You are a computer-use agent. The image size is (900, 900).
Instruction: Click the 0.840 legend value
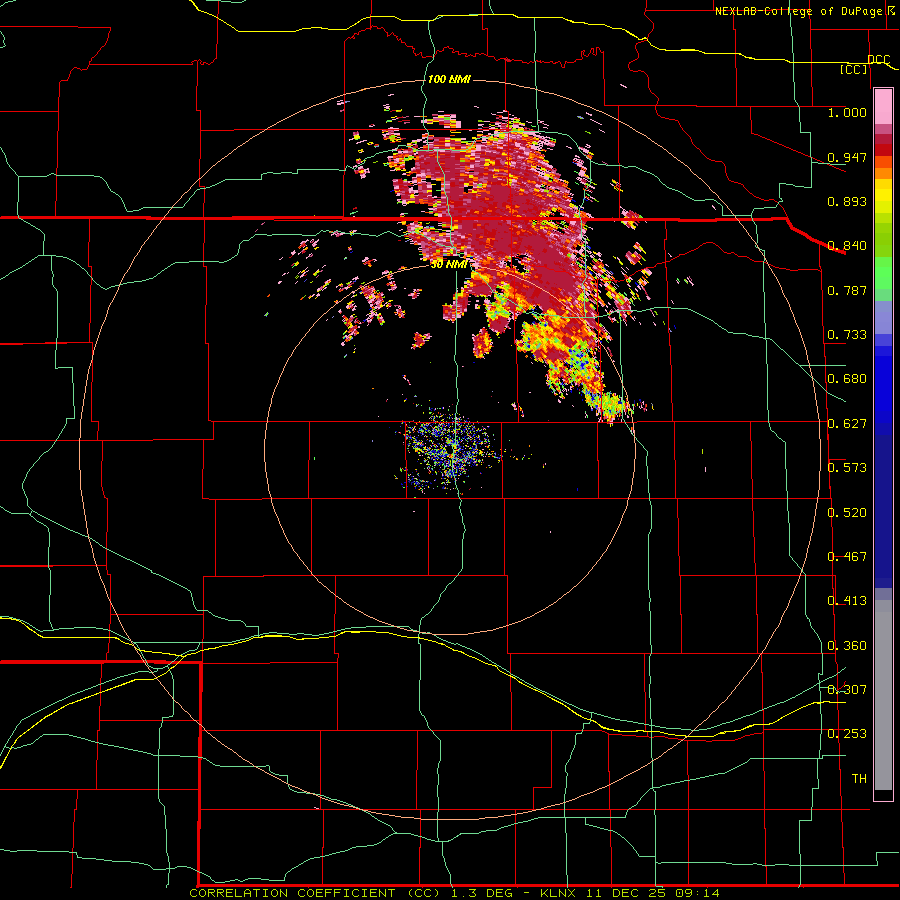coord(847,246)
